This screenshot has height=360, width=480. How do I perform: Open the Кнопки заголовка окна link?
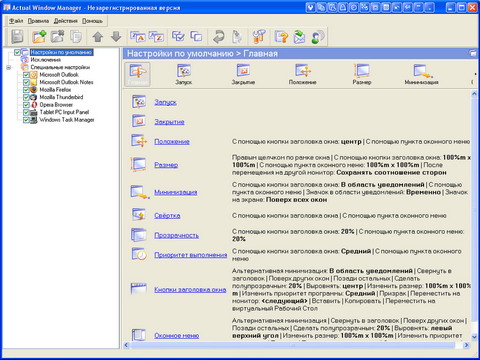(190, 290)
